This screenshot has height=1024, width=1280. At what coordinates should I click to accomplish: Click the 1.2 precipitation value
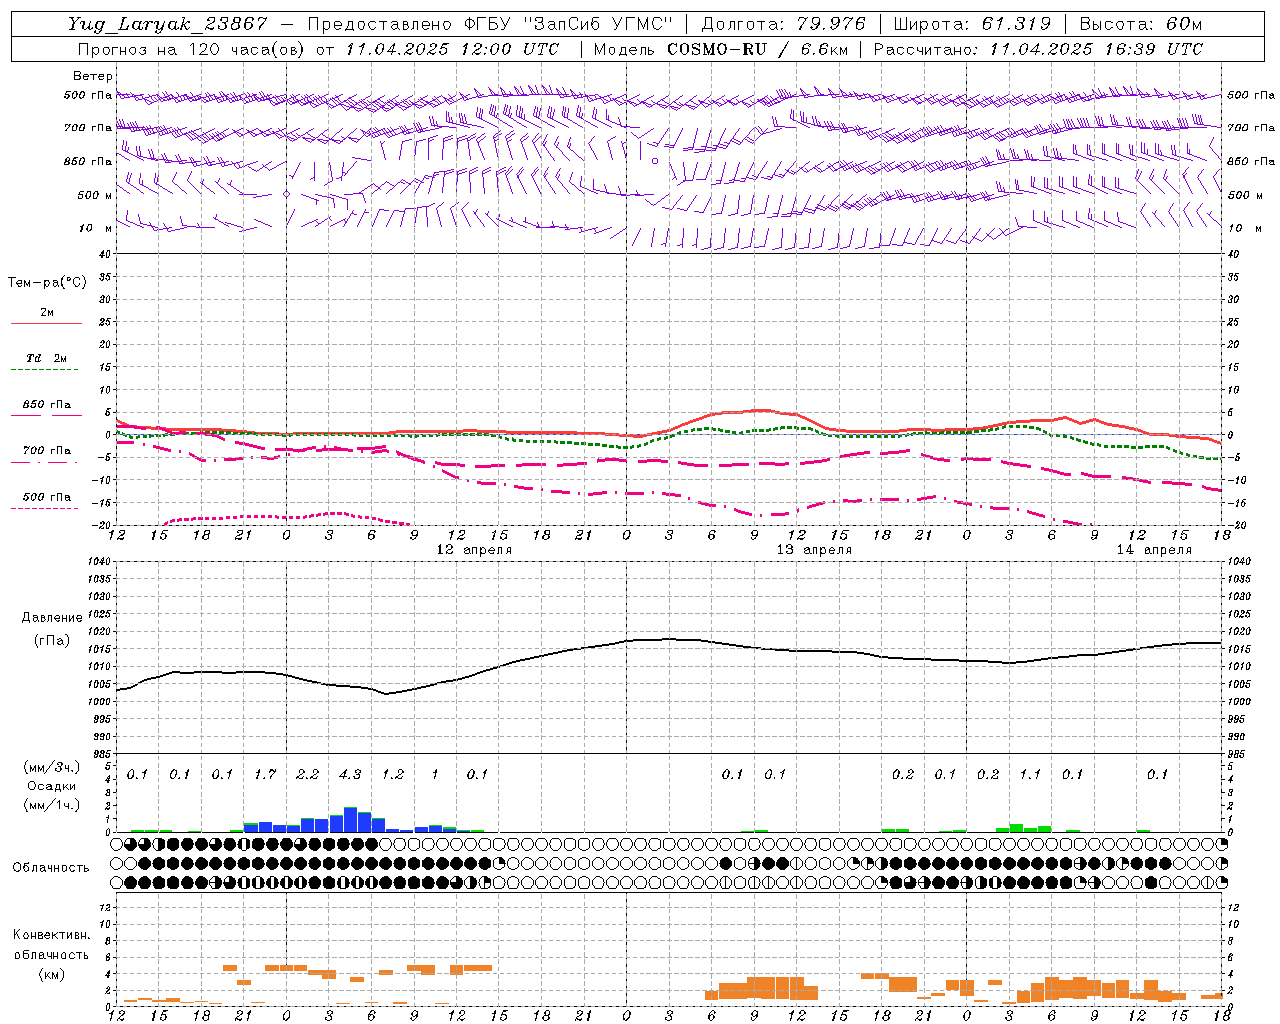(x=393, y=774)
